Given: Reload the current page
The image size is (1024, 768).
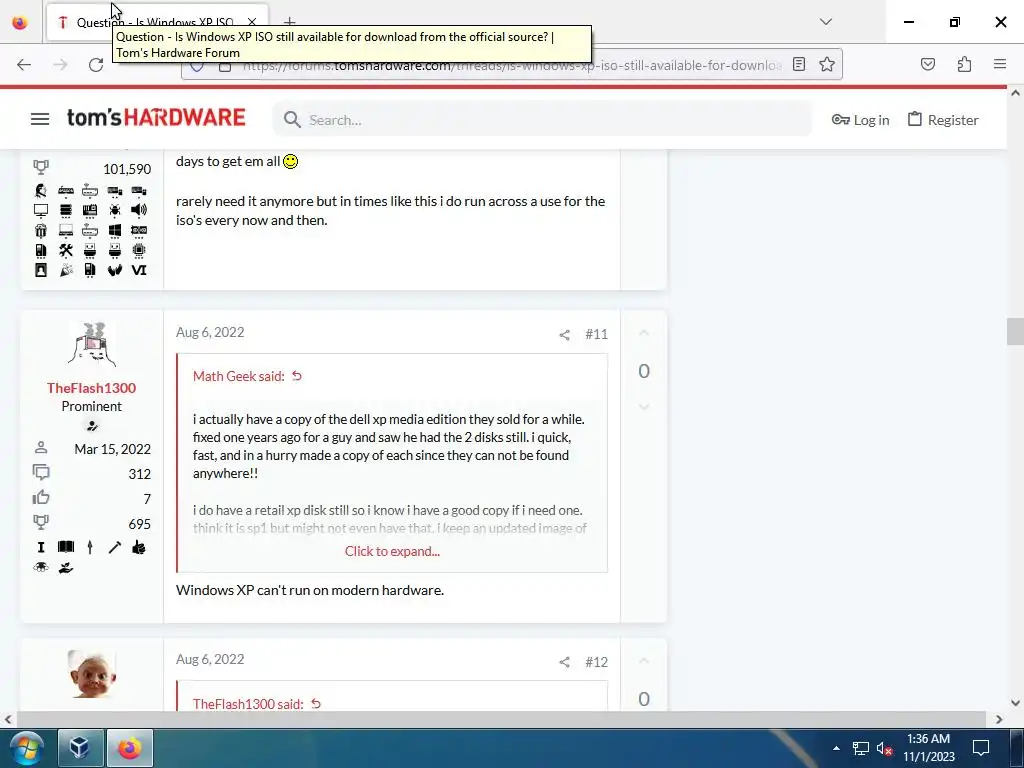Looking at the screenshot, I should click(x=96, y=65).
